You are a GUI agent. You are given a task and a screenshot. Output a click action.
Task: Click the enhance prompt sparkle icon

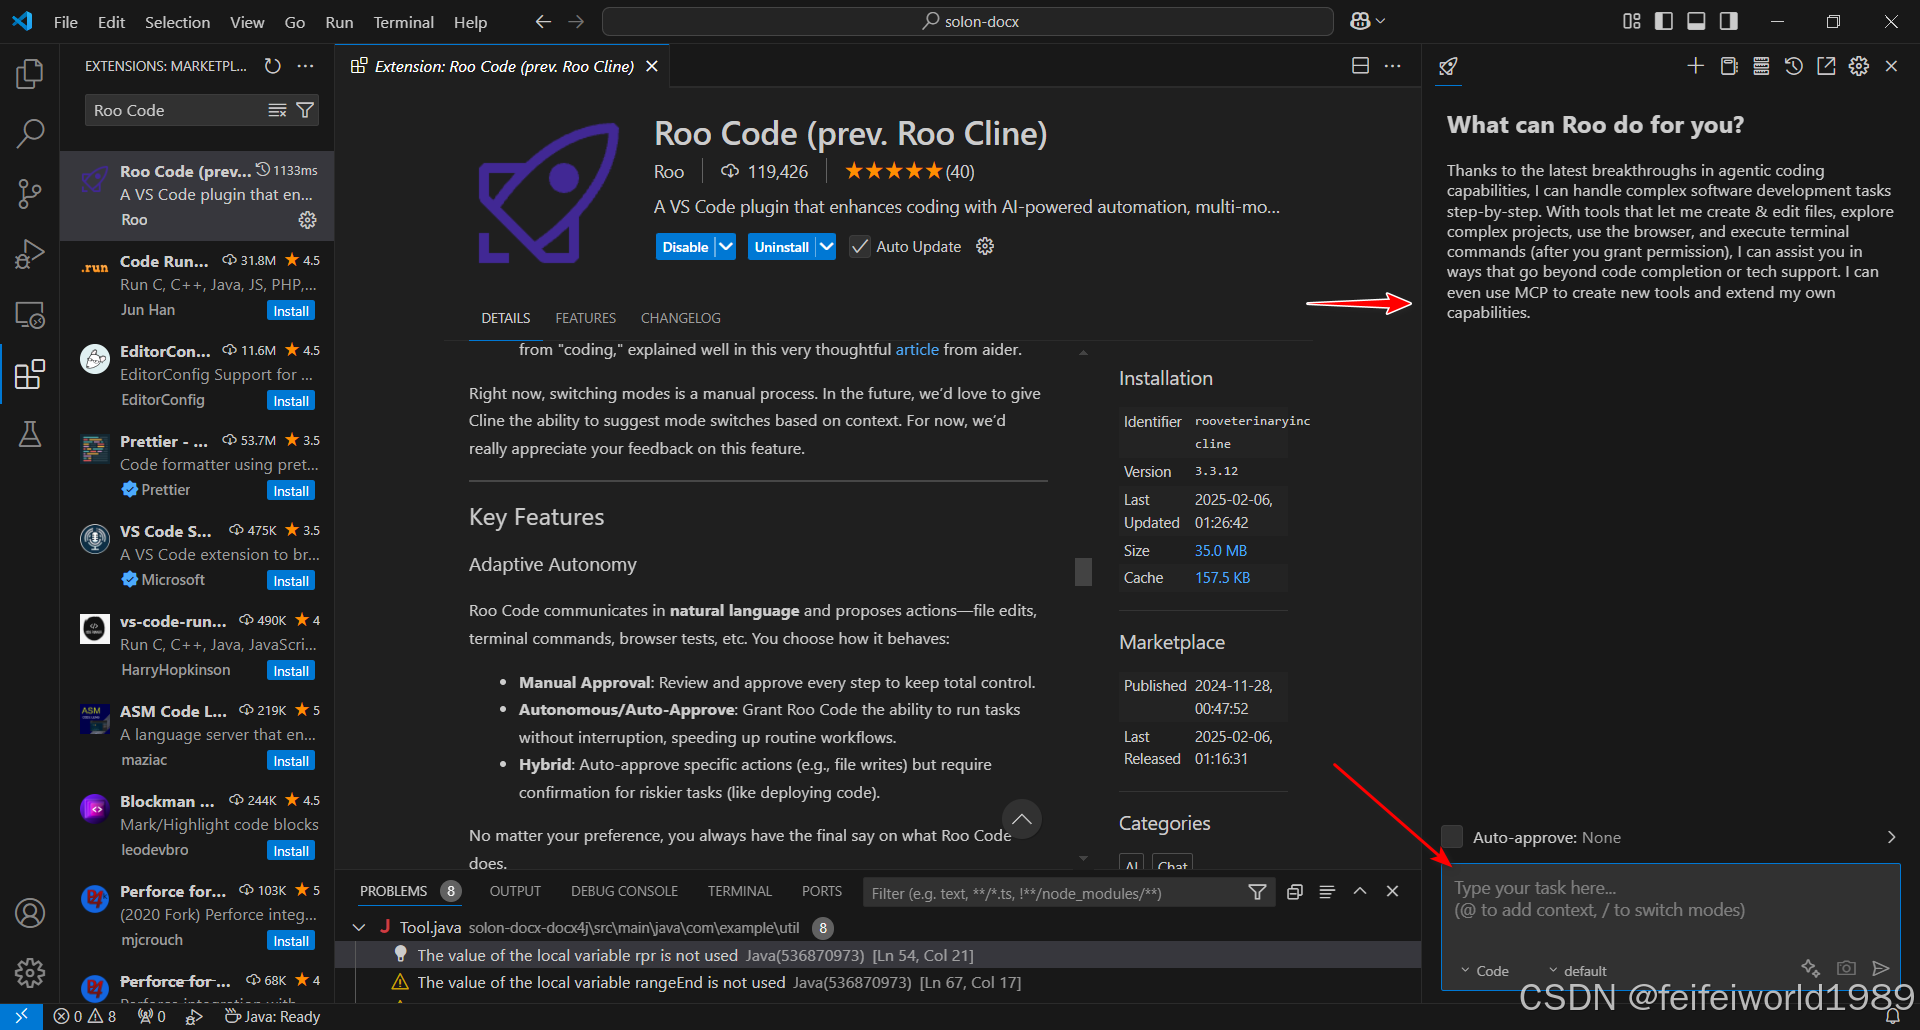tap(1810, 968)
